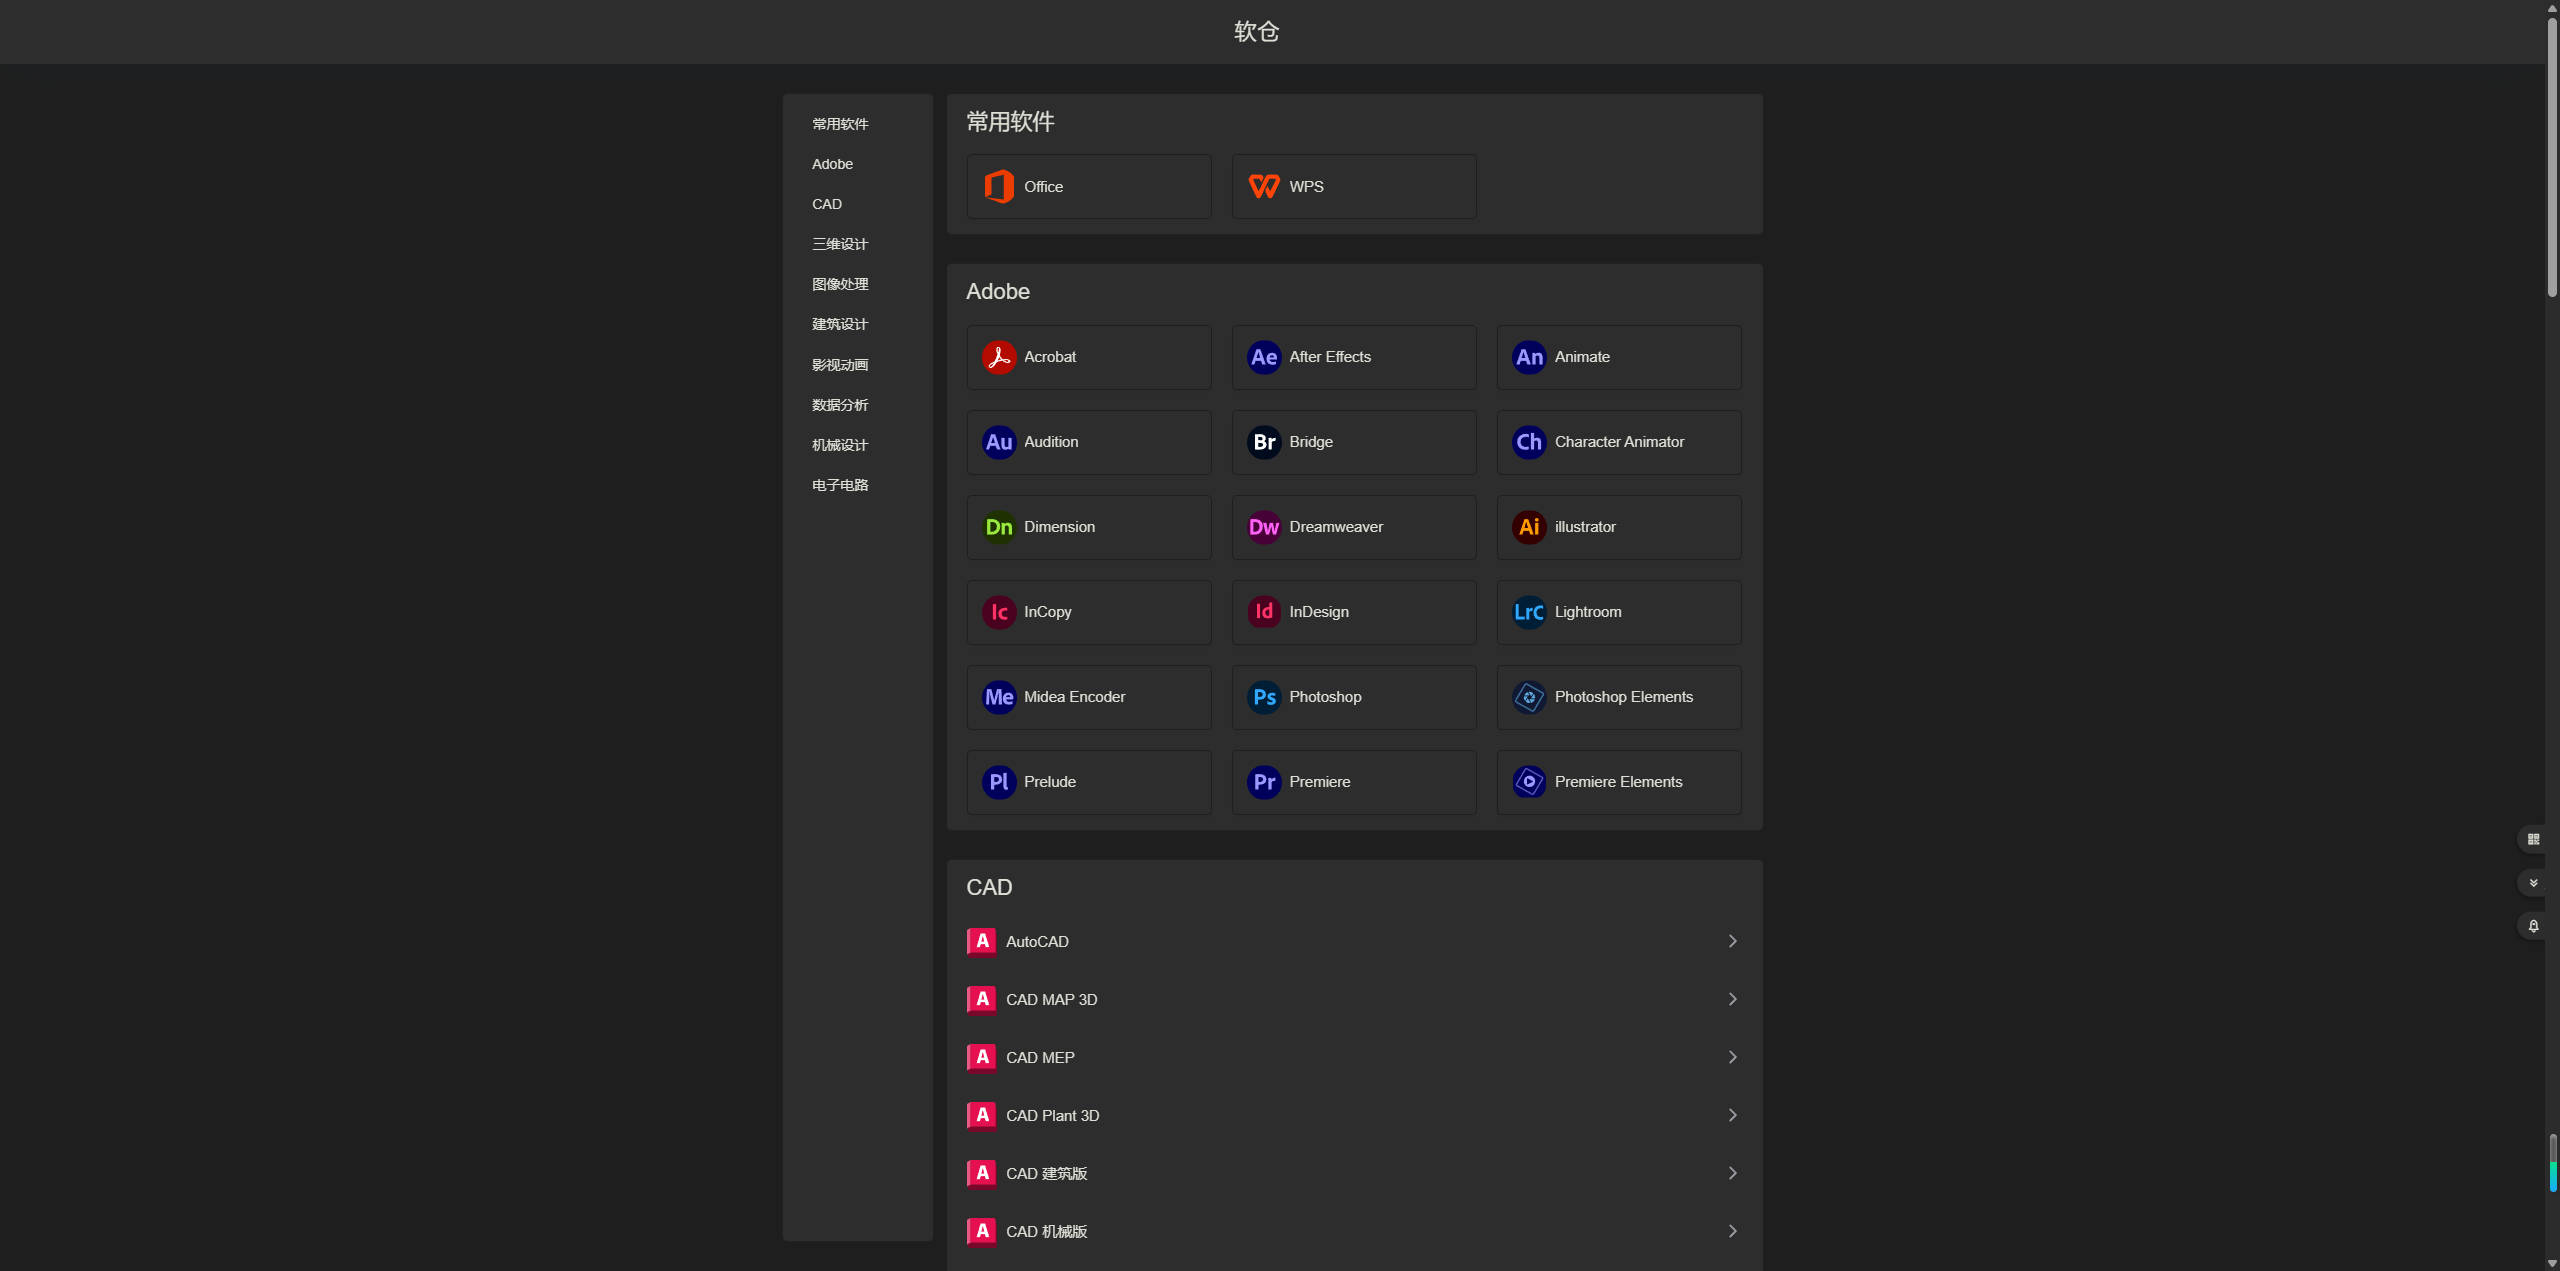Expand the CAD MEP row chevron

click(1732, 1057)
